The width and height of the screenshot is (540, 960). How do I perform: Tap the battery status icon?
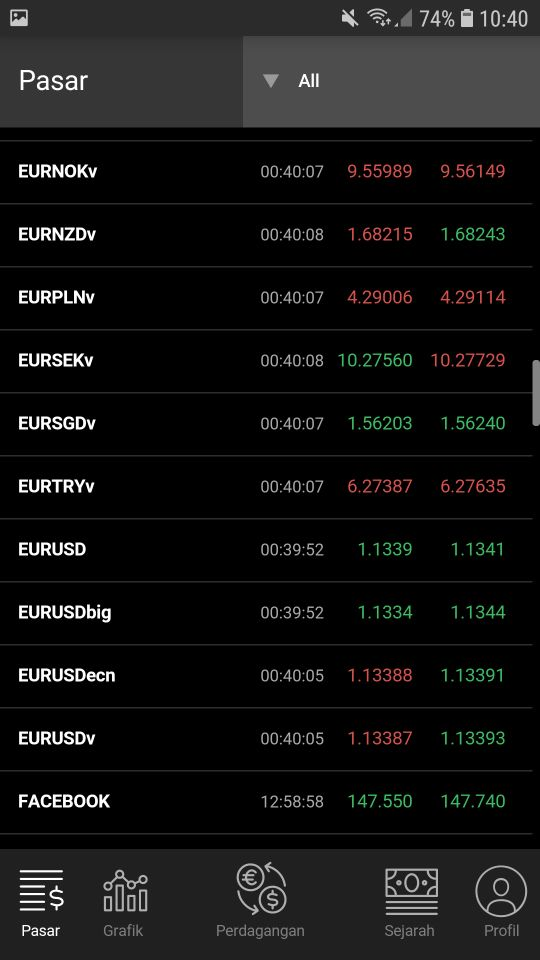[x=467, y=18]
